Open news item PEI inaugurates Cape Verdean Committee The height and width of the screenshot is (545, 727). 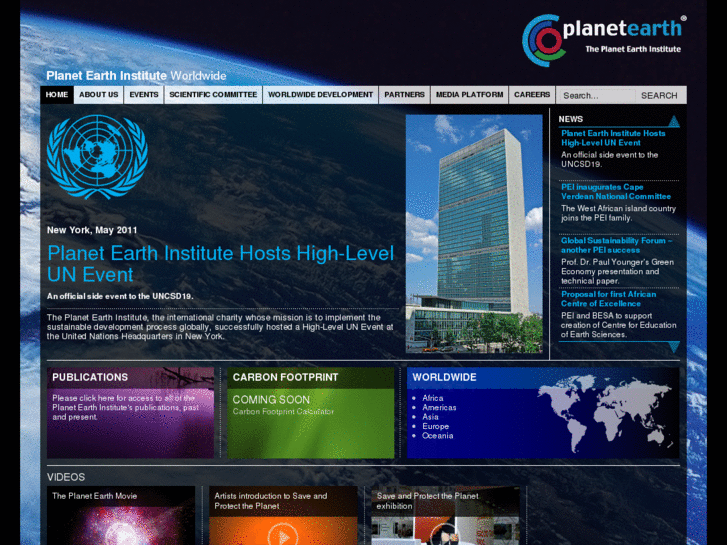point(616,192)
